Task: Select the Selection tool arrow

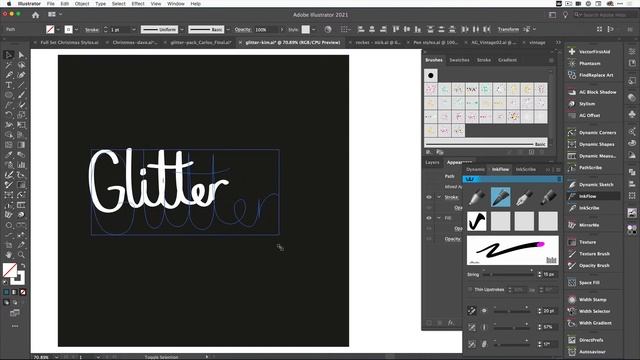Action: [x=9, y=55]
